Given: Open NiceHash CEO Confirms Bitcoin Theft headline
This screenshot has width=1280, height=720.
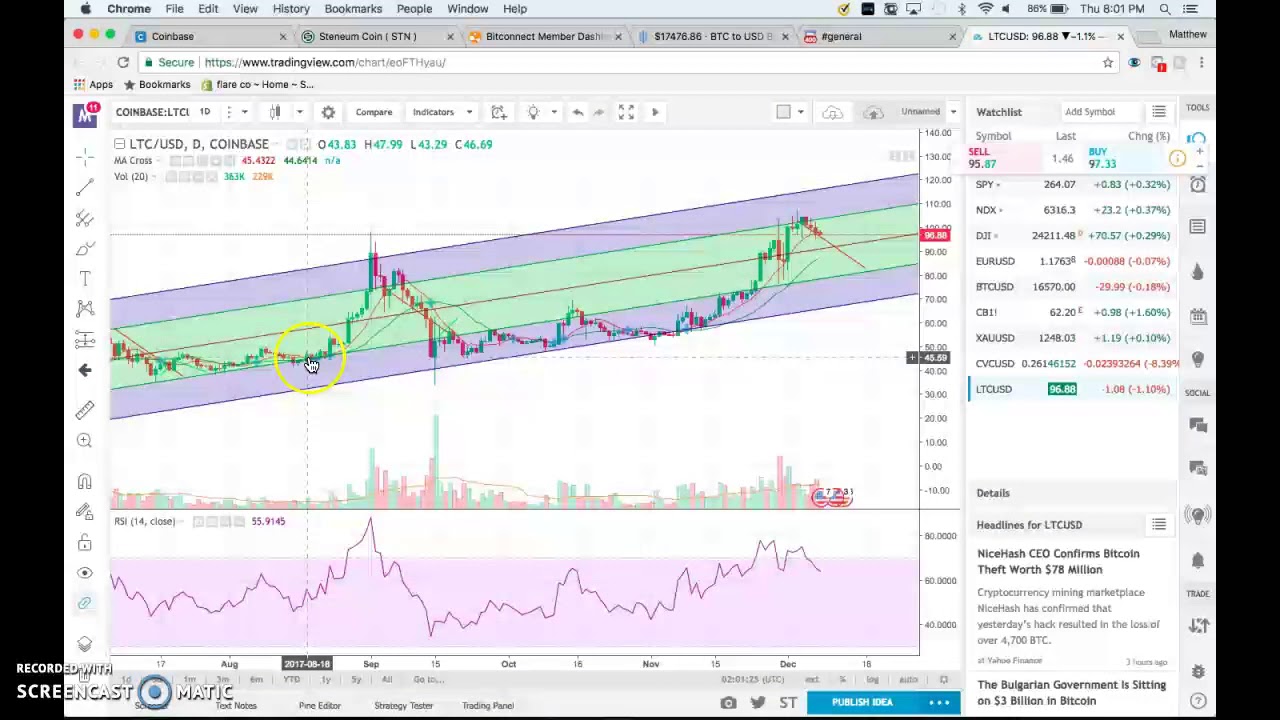Looking at the screenshot, I should point(1058,562).
